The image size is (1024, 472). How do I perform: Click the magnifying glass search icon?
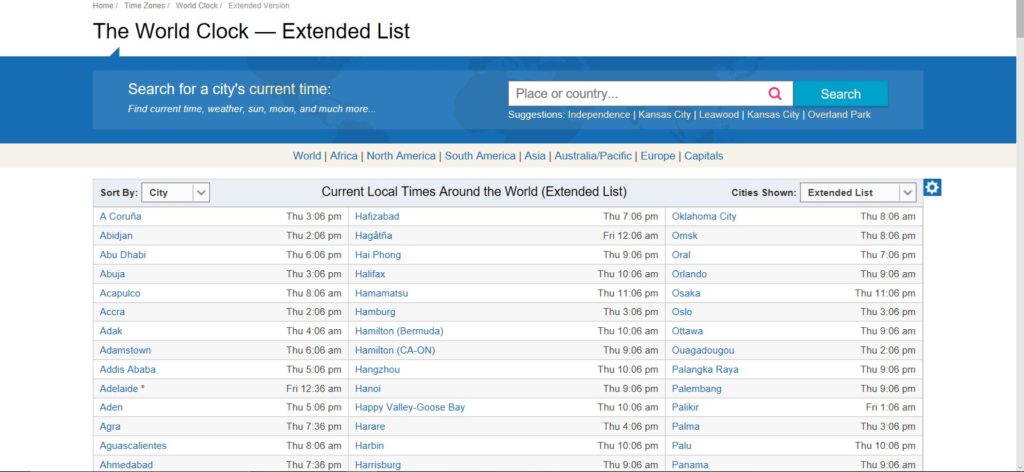tap(774, 94)
